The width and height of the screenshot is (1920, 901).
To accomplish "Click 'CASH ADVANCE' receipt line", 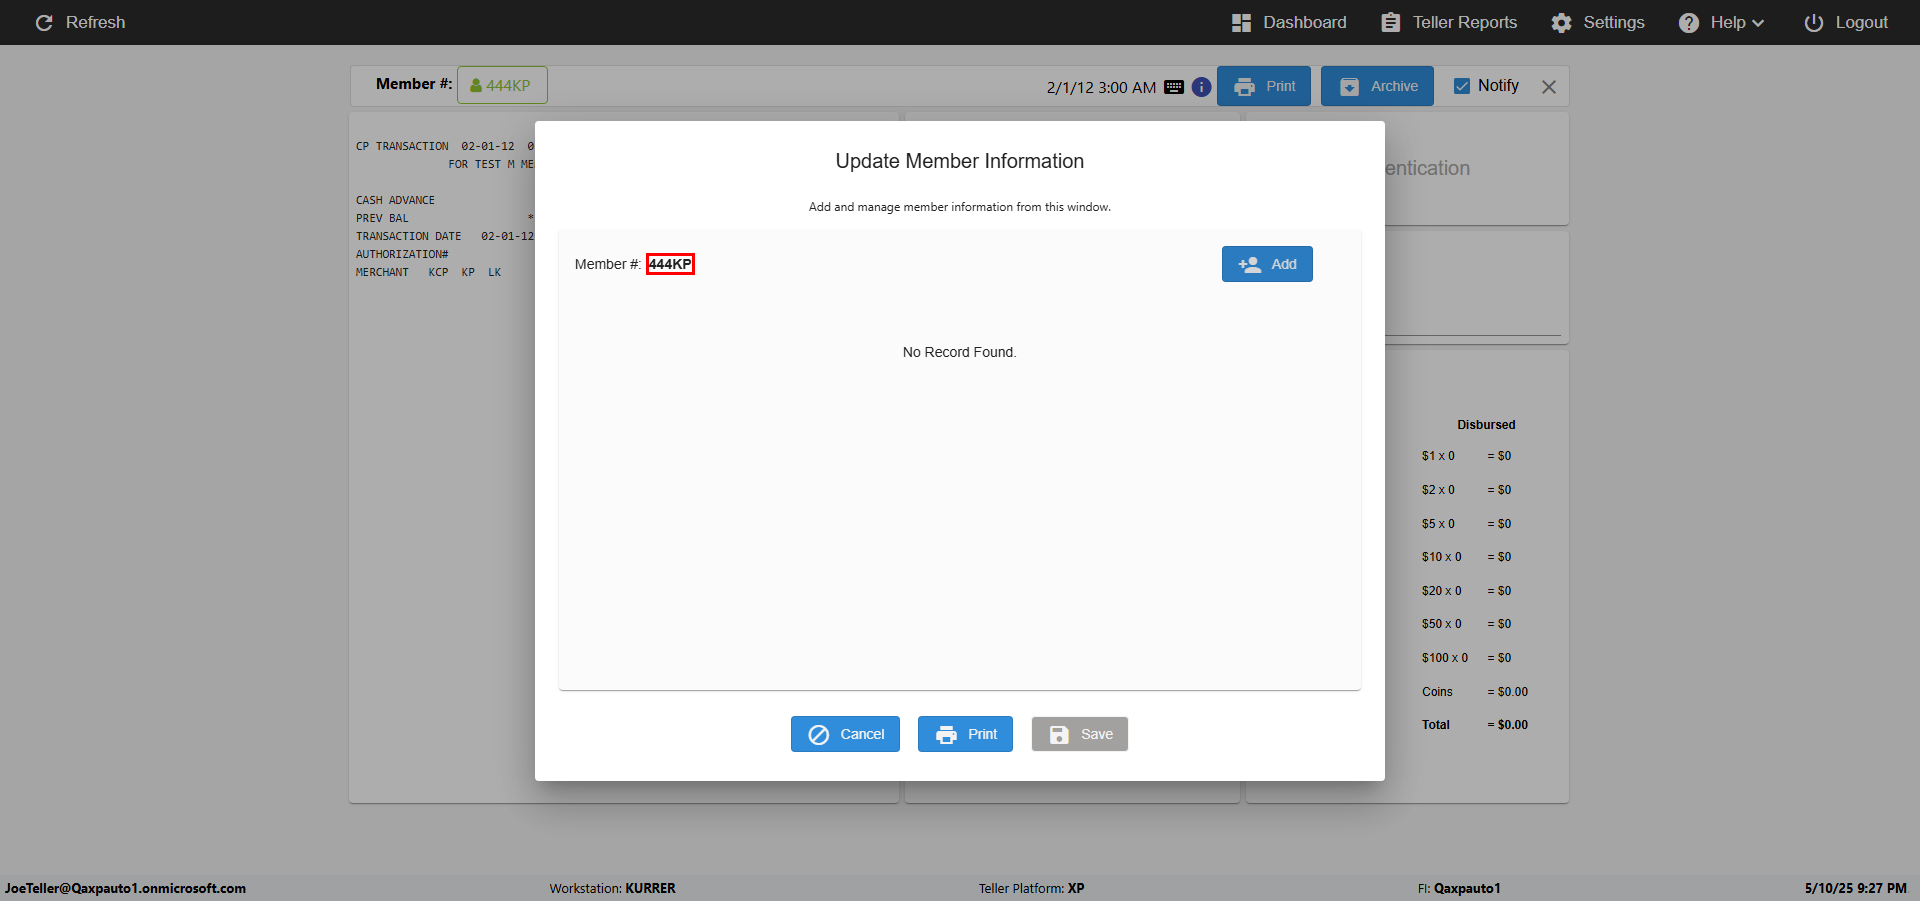I will pyautogui.click(x=395, y=200).
